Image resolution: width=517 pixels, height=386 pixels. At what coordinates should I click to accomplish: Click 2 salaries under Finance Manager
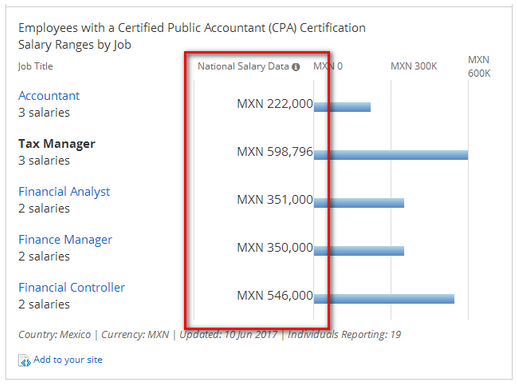click(x=44, y=257)
